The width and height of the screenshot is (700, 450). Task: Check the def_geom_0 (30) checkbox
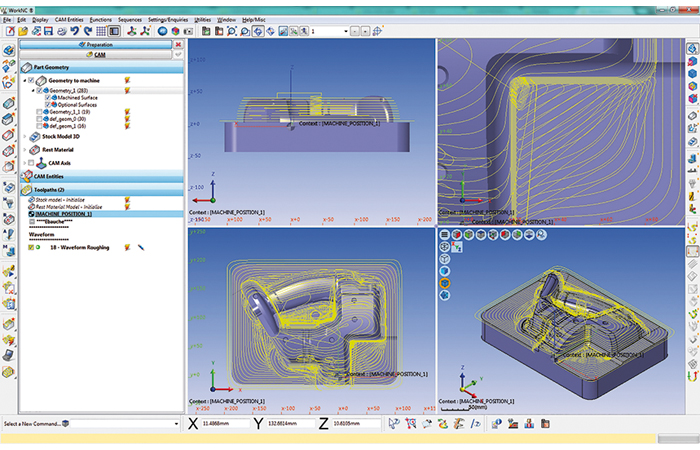pos(39,119)
